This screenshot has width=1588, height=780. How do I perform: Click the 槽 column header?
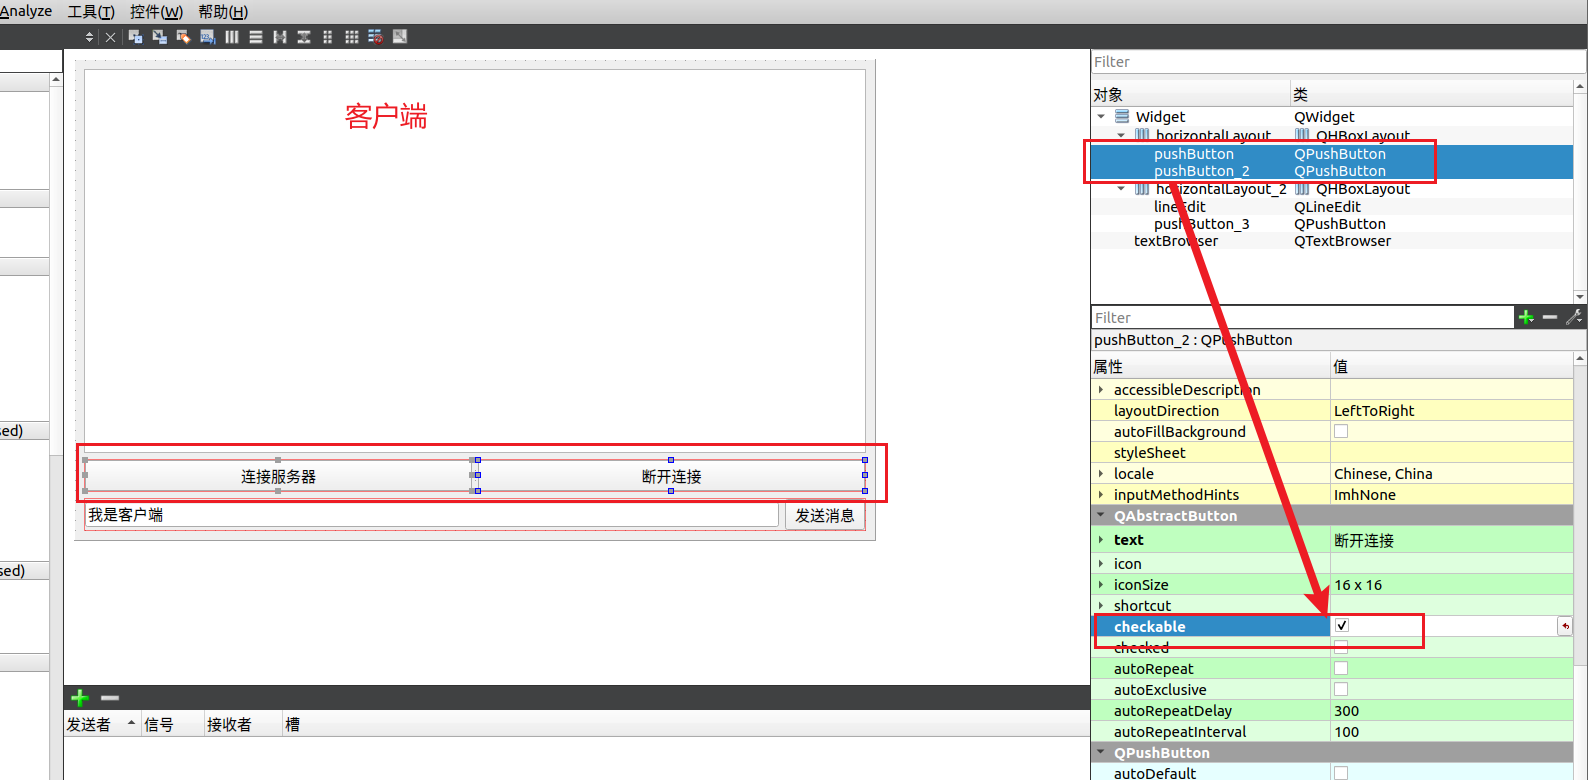coord(685,724)
